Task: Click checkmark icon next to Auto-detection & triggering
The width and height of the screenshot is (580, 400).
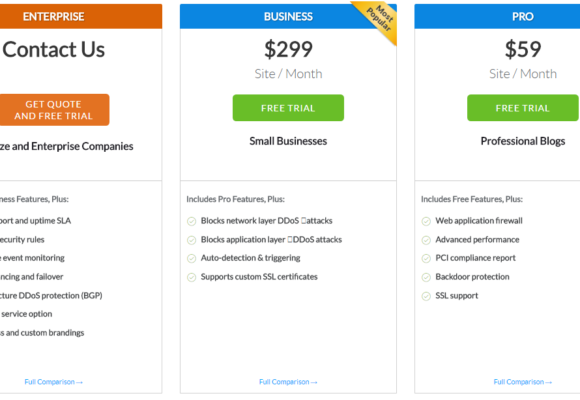Action: tap(191, 258)
